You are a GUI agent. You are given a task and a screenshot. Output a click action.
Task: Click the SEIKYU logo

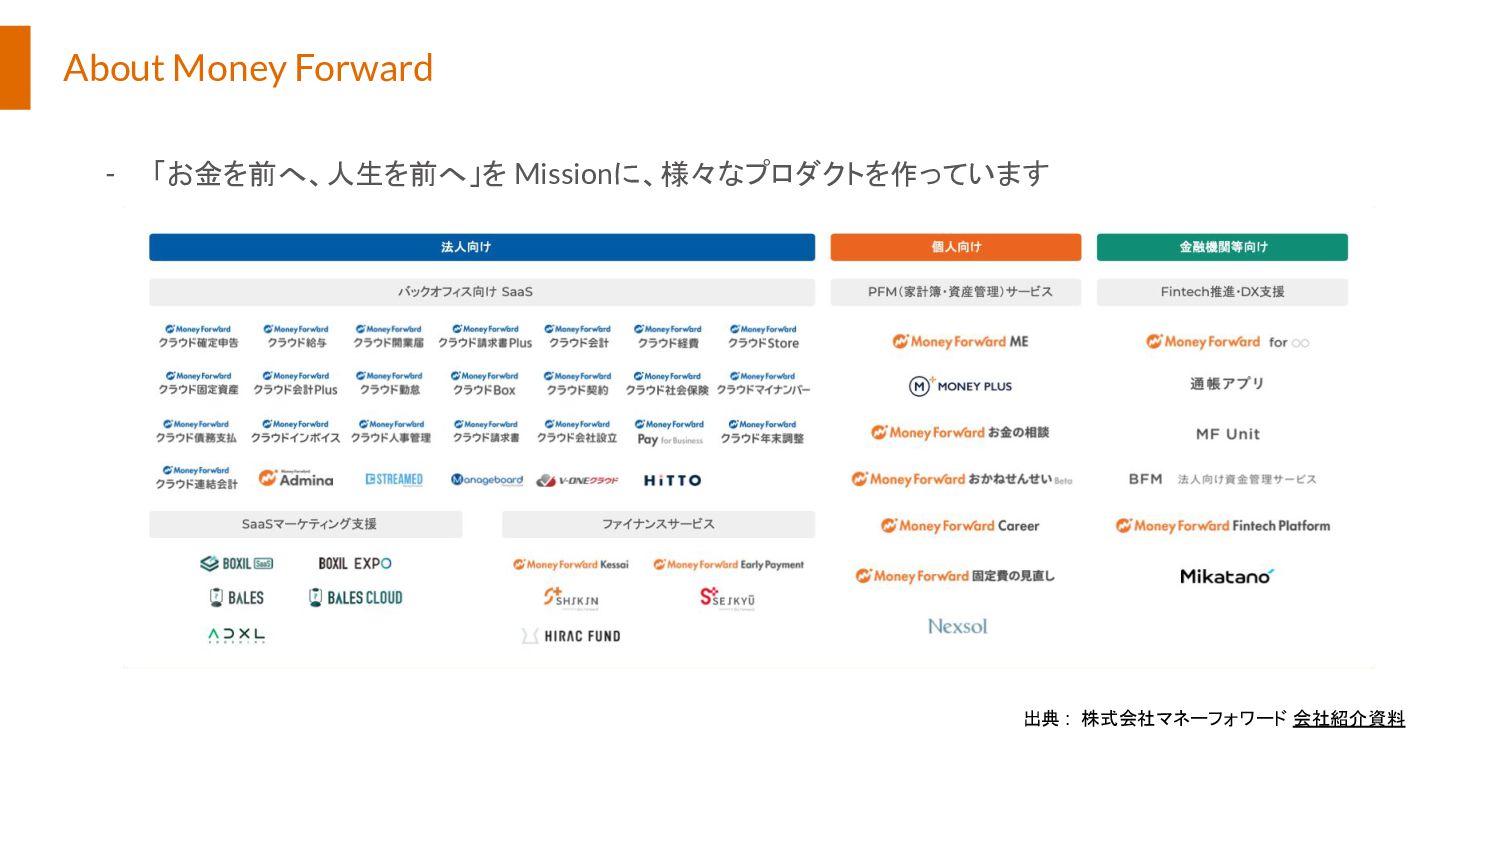coord(728,598)
